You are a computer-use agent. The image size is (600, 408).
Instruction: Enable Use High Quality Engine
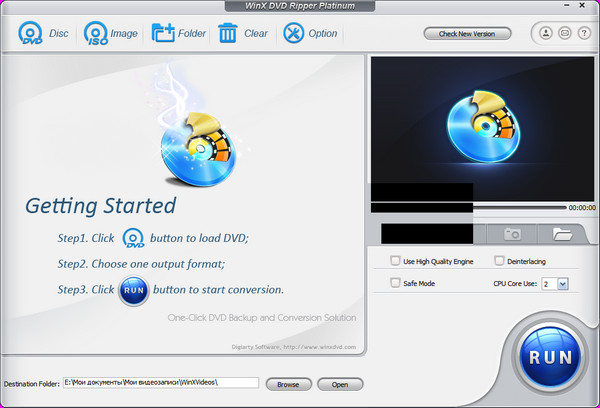pyautogui.click(x=395, y=261)
